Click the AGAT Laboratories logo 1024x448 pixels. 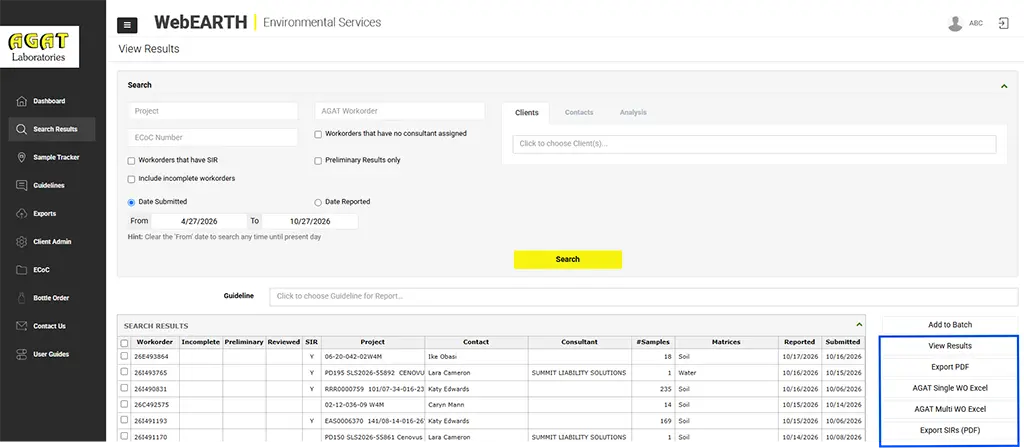click(40, 47)
